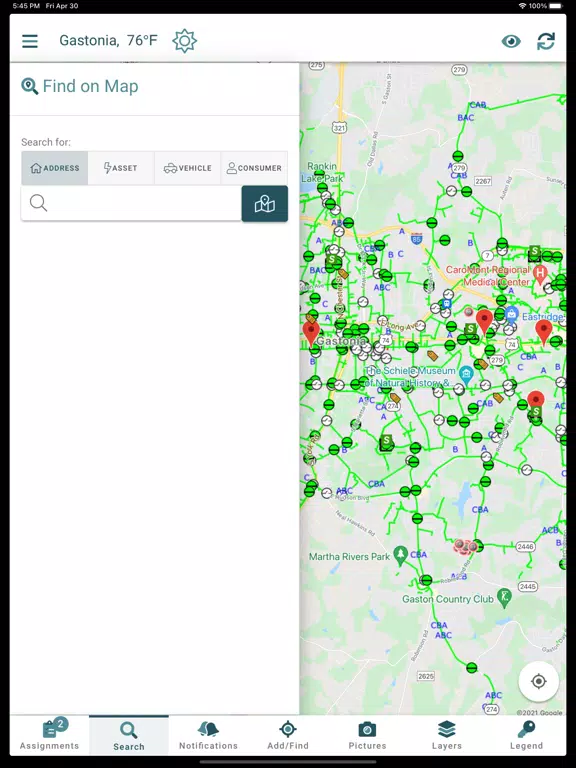Open the hamburger menu
576x768 pixels.
pyautogui.click(x=30, y=41)
